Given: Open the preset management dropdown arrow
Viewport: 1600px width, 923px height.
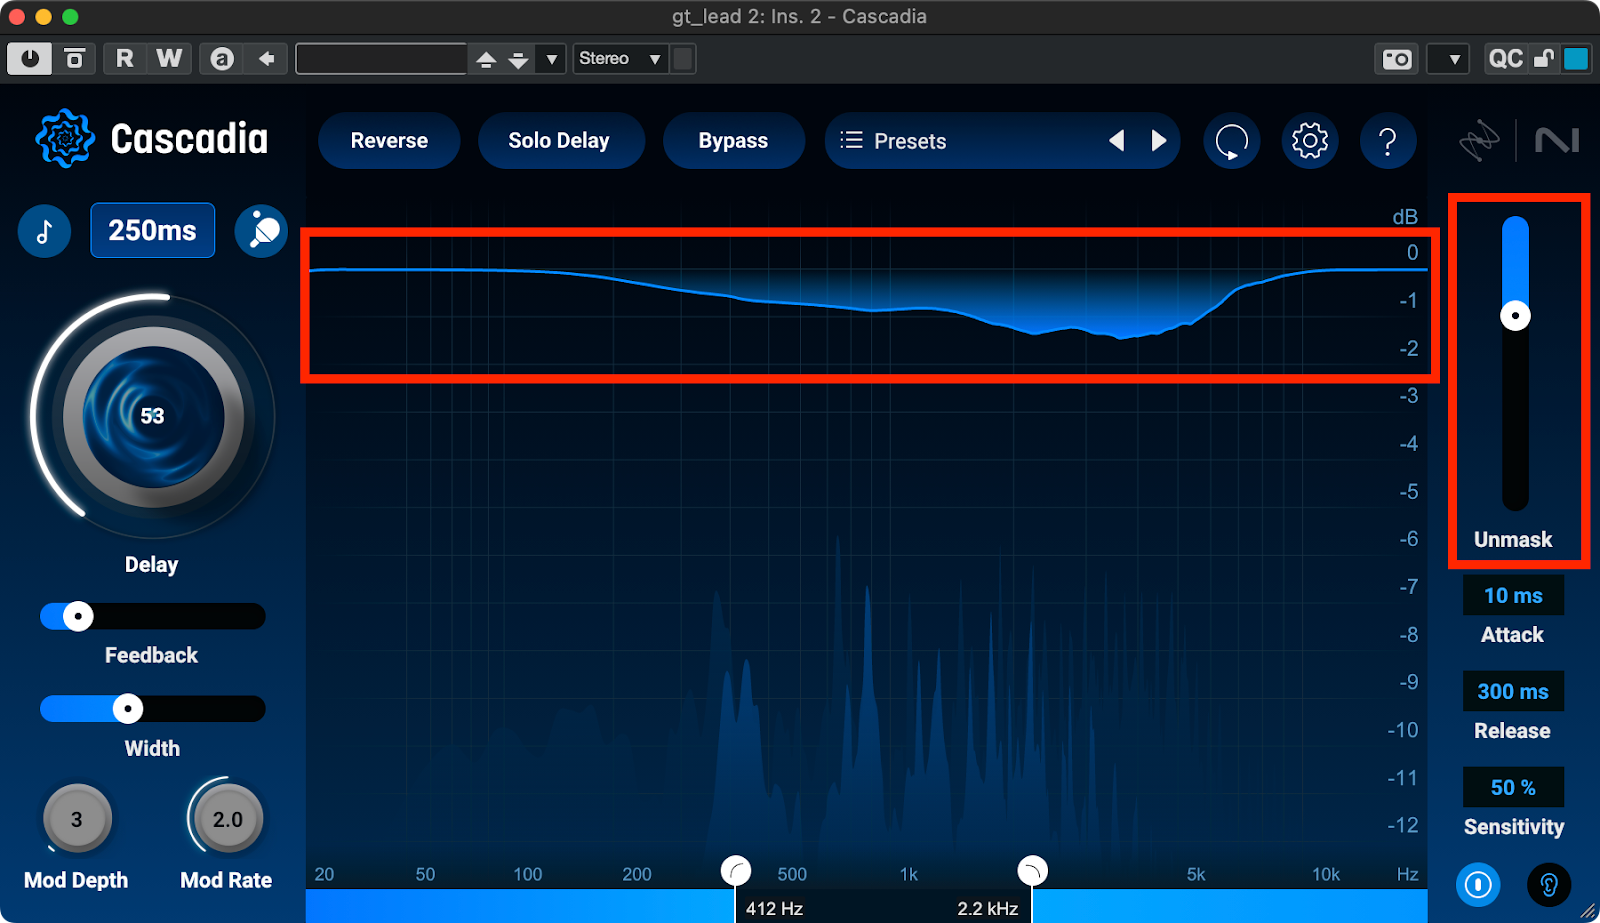Looking at the screenshot, I should click(x=551, y=60).
